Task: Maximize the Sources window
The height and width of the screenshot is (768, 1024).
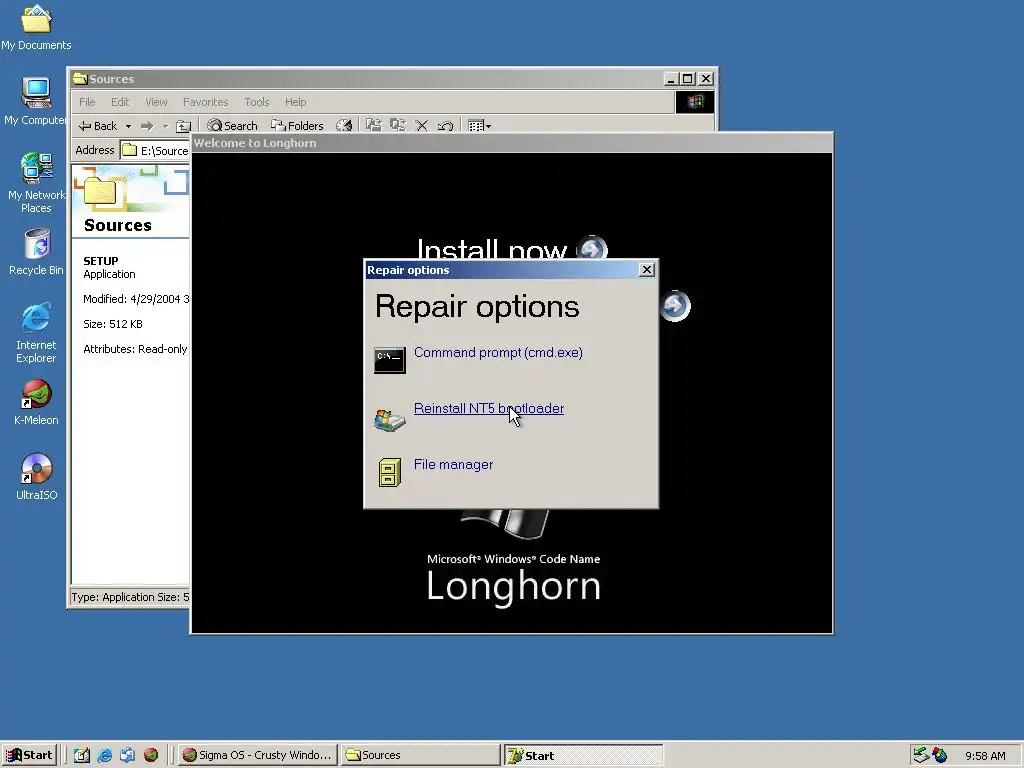Action: [x=688, y=79]
